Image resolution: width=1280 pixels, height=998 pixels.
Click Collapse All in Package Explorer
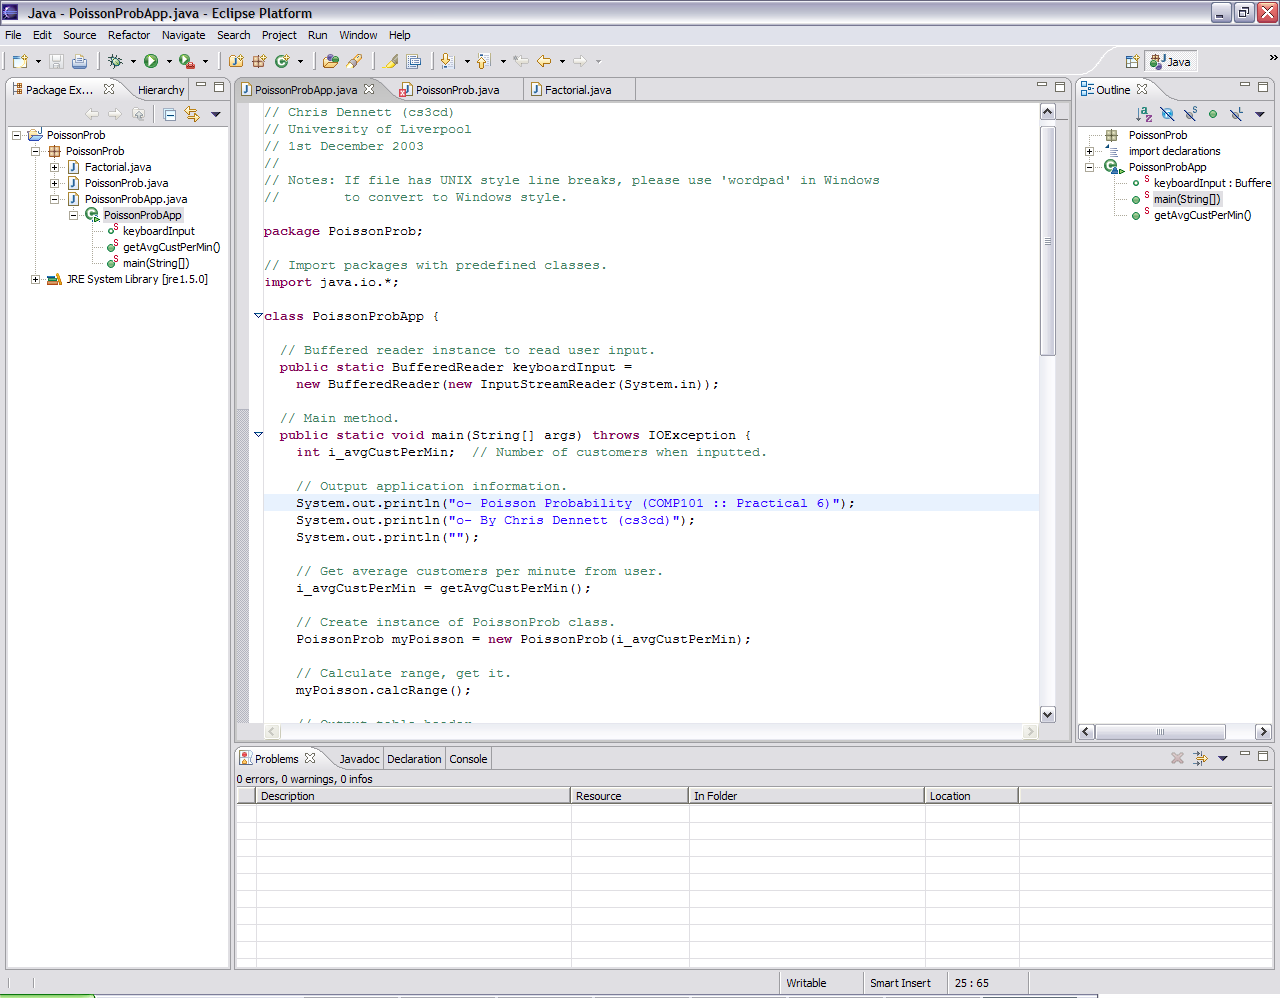point(169,114)
